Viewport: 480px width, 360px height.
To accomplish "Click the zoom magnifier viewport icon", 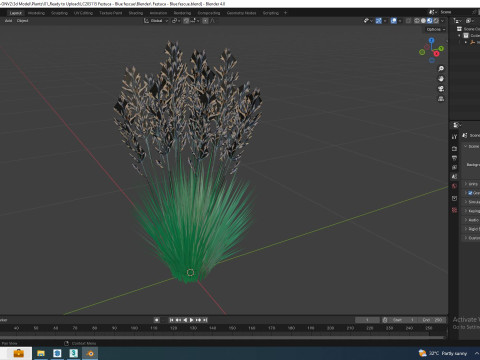I will click(x=441, y=69).
